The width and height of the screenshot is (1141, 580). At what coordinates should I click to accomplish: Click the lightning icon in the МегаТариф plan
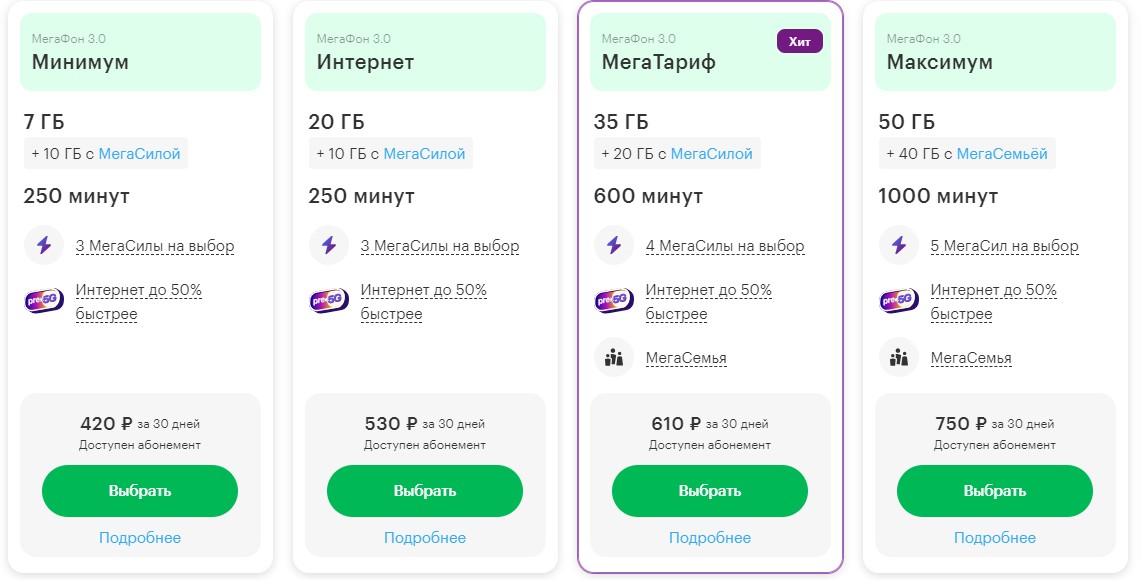[x=614, y=245]
